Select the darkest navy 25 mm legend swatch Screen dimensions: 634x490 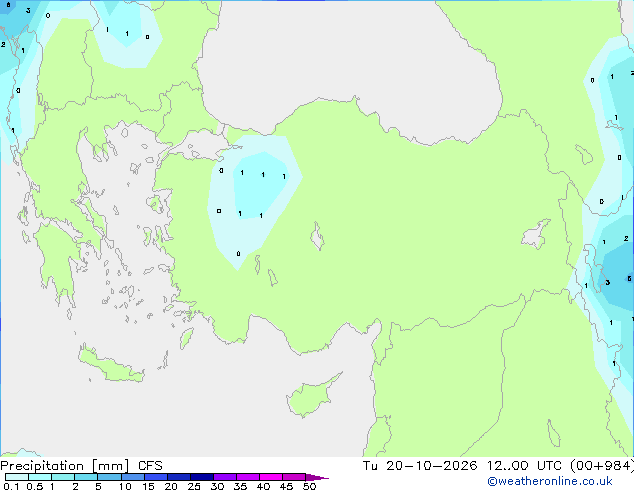tap(202, 477)
